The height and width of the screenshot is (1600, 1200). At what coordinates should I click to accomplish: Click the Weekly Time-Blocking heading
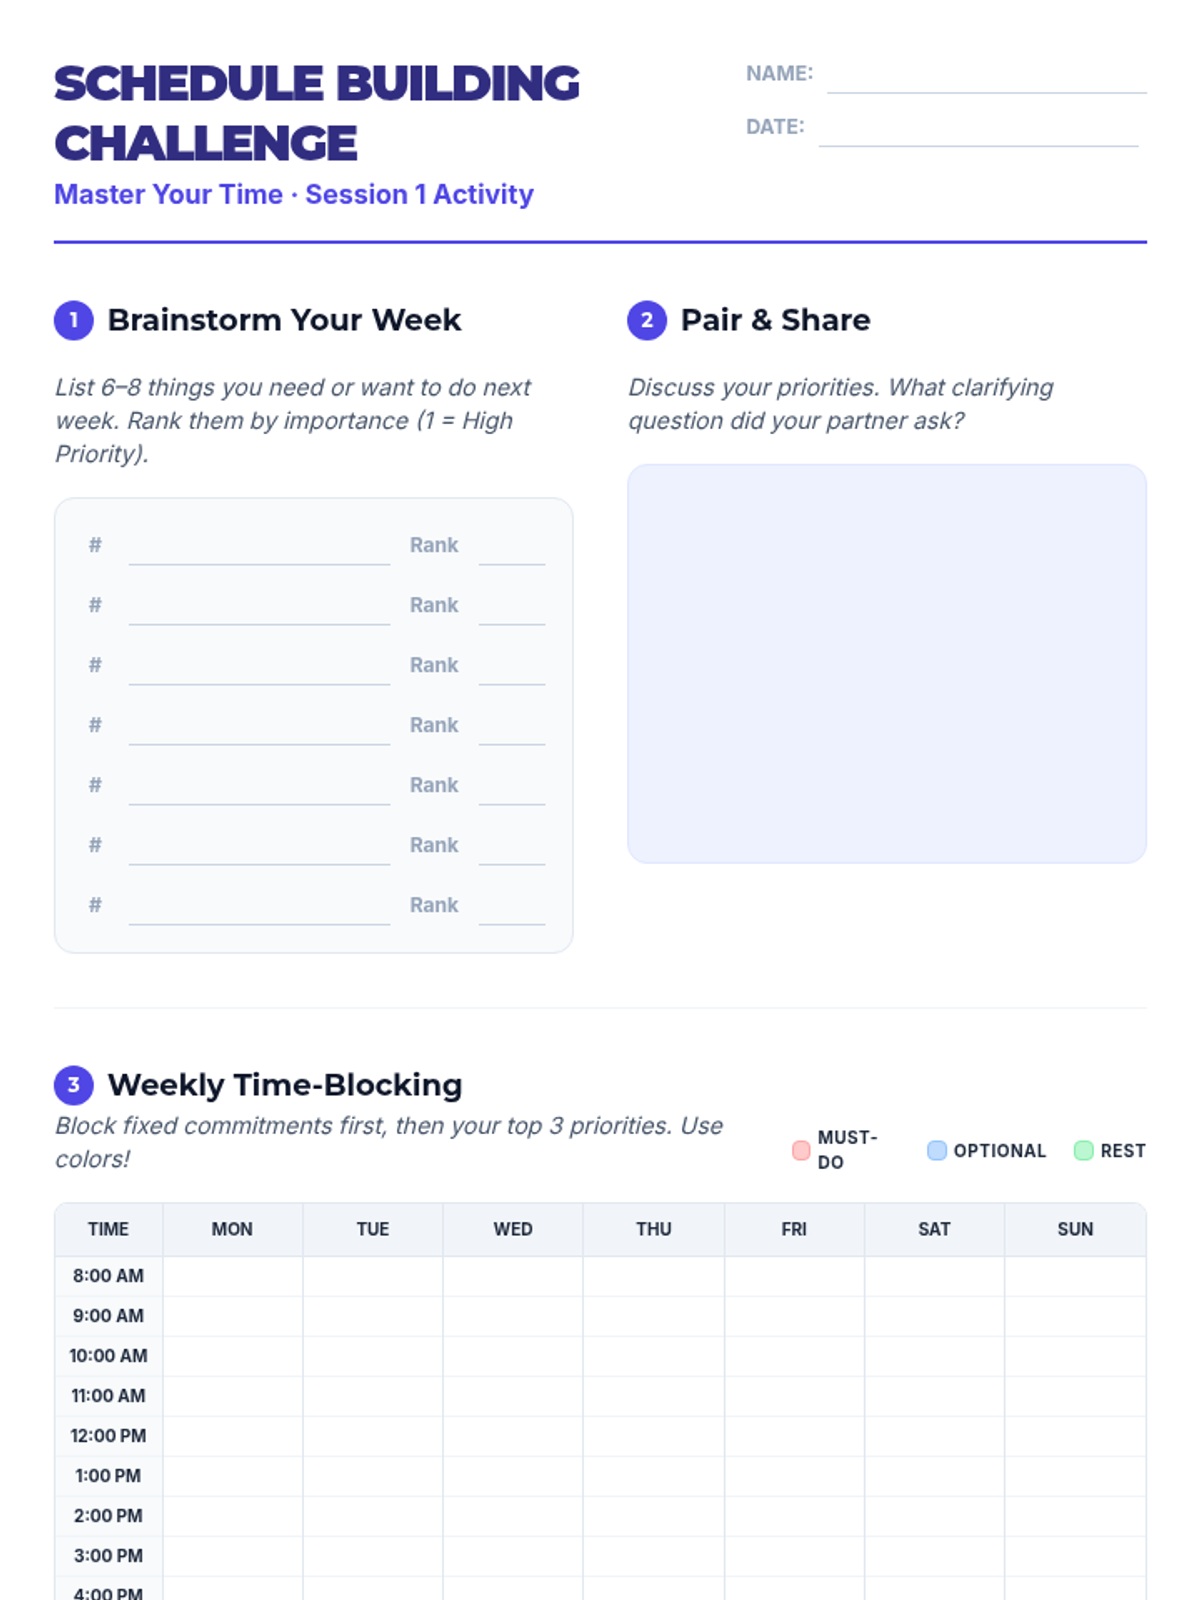click(x=285, y=1085)
